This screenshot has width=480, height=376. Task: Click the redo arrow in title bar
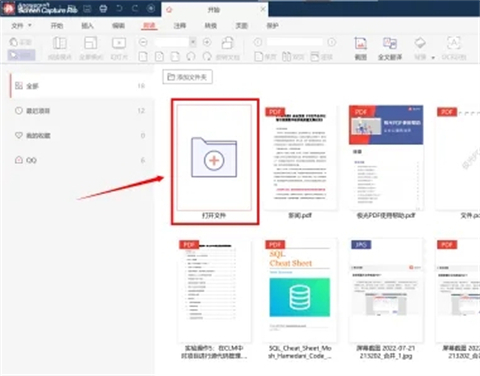click(x=135, y=9)
